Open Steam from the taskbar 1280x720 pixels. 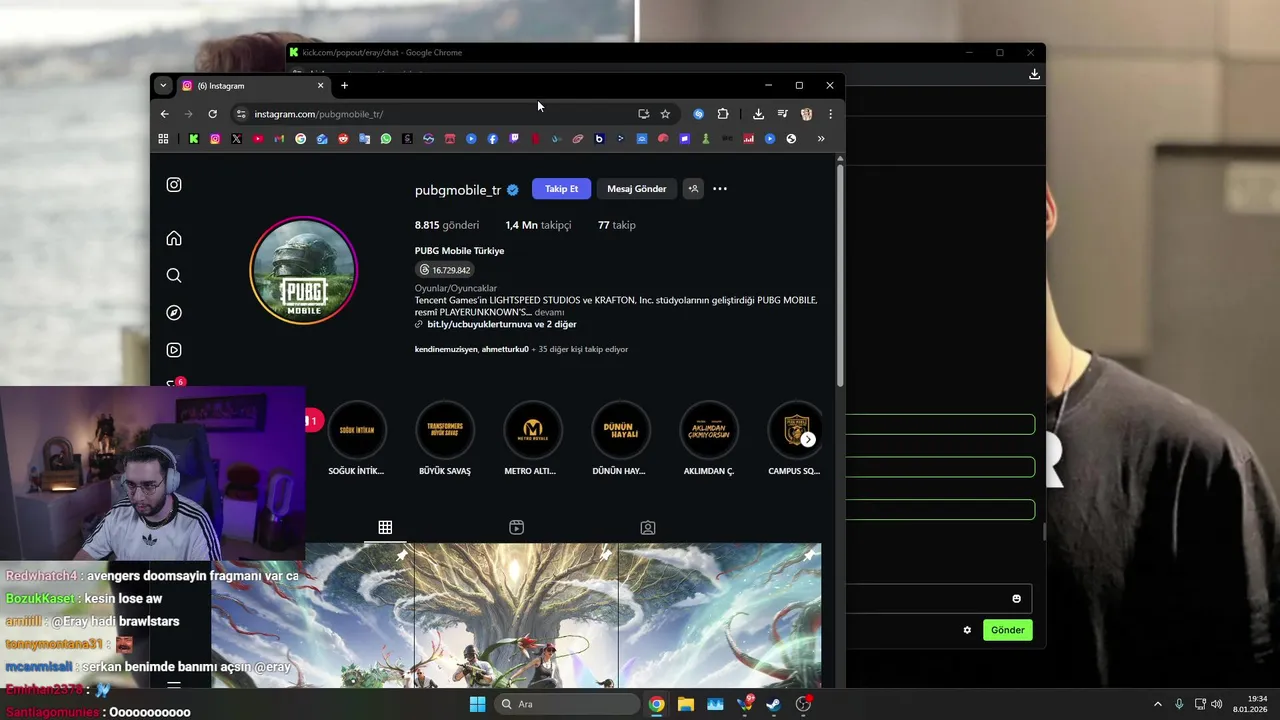[x=774, y=704]
